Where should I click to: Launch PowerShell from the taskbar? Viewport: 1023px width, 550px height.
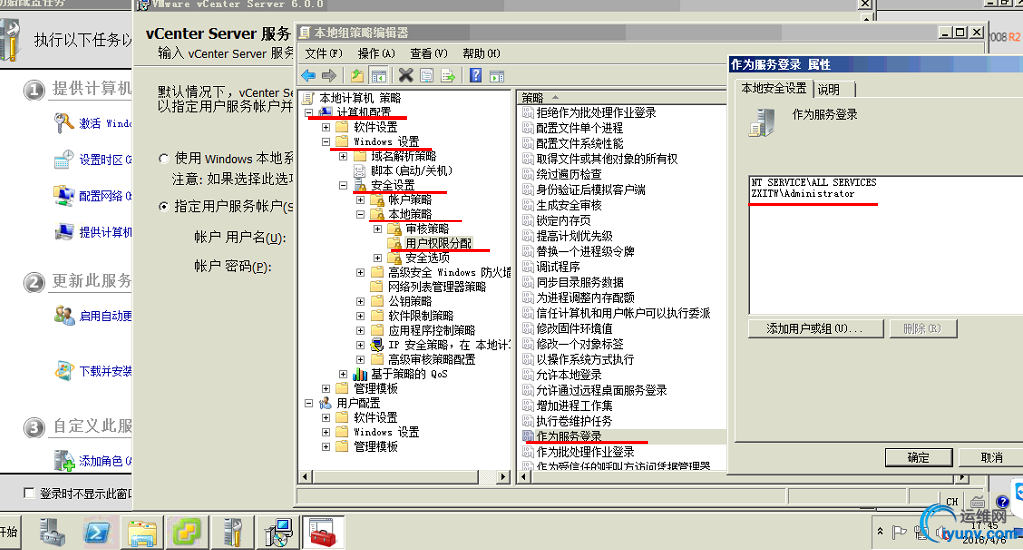coord(97,532)
